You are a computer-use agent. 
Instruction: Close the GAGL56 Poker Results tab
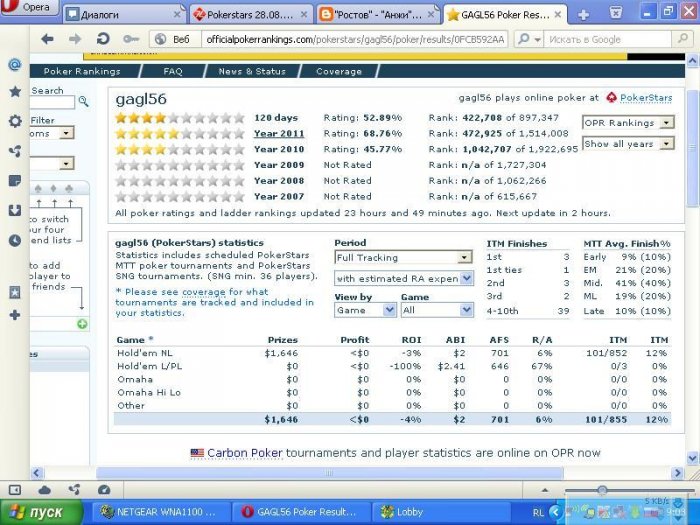(x=558, y=15)
